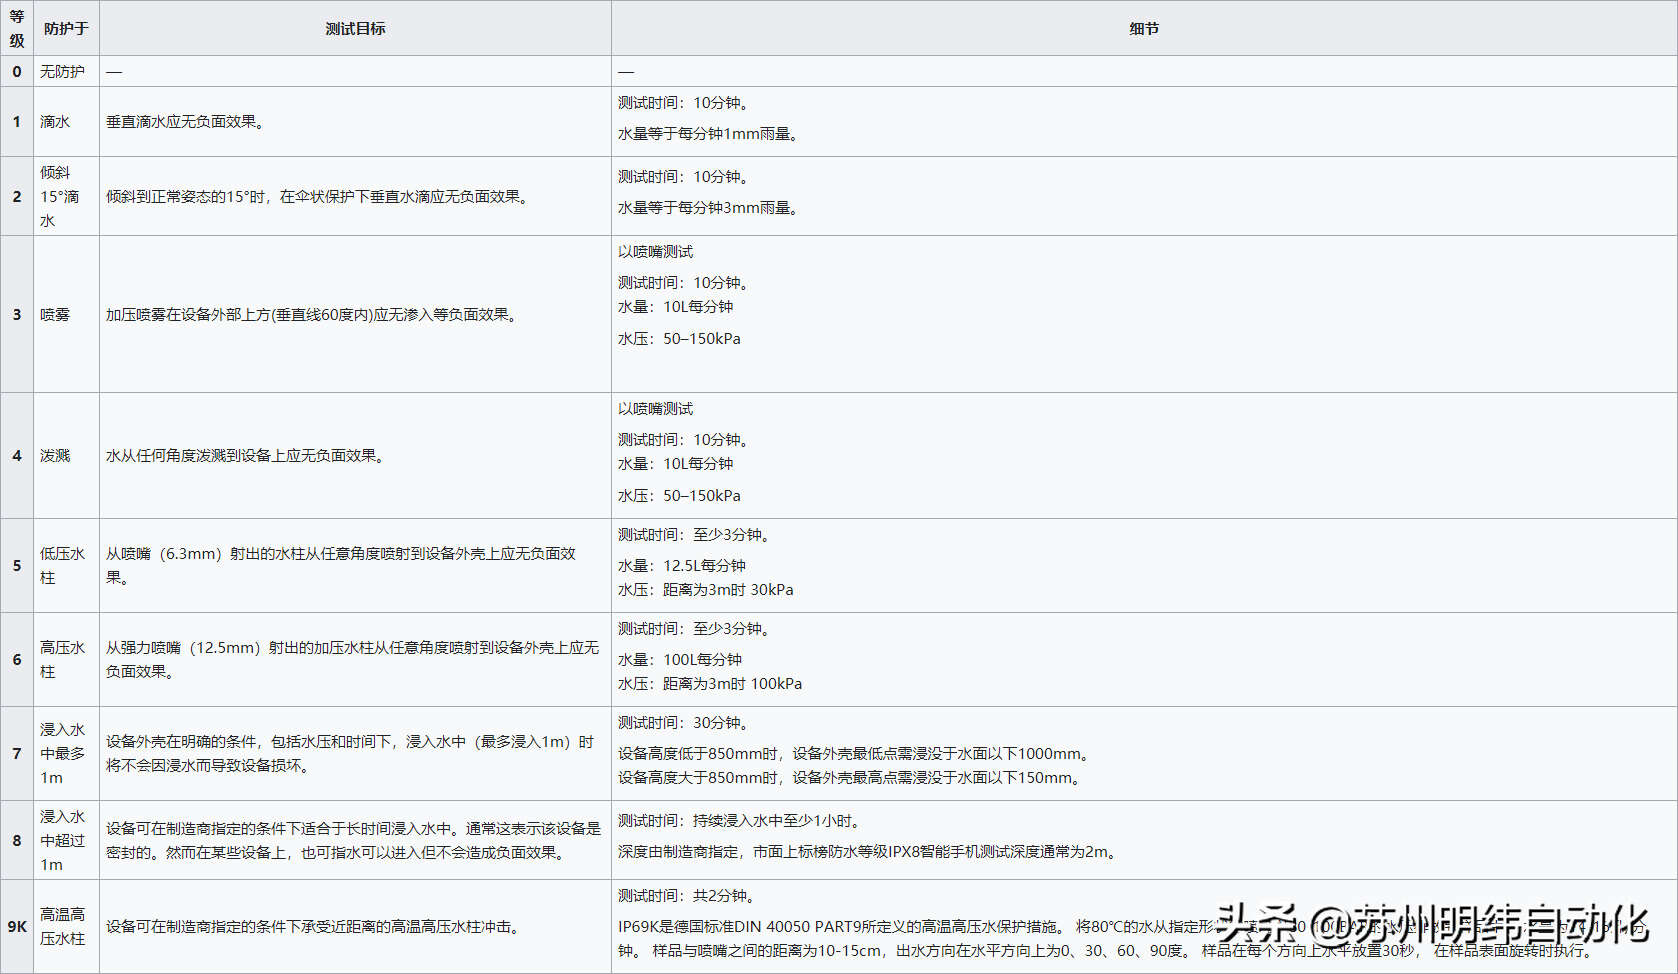Click the "防护于" column header

point(66,29)
